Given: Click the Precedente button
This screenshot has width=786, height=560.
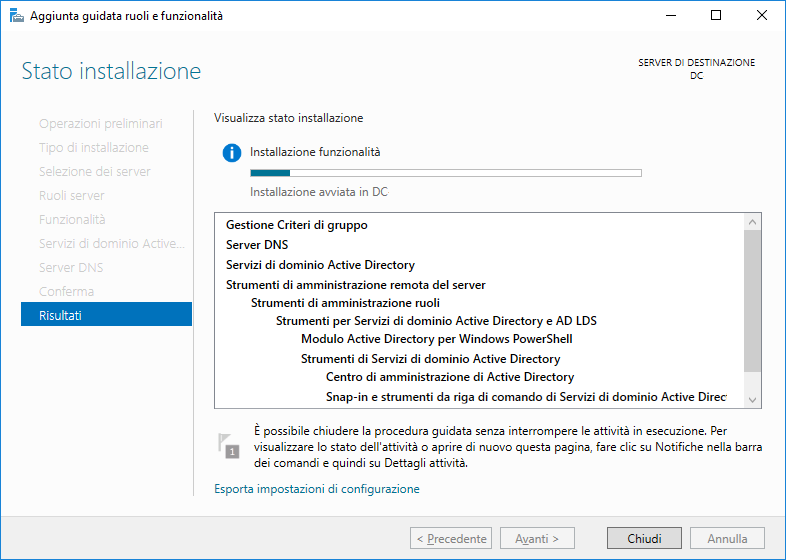Looking at the screenshot, I should click(451, 538).
